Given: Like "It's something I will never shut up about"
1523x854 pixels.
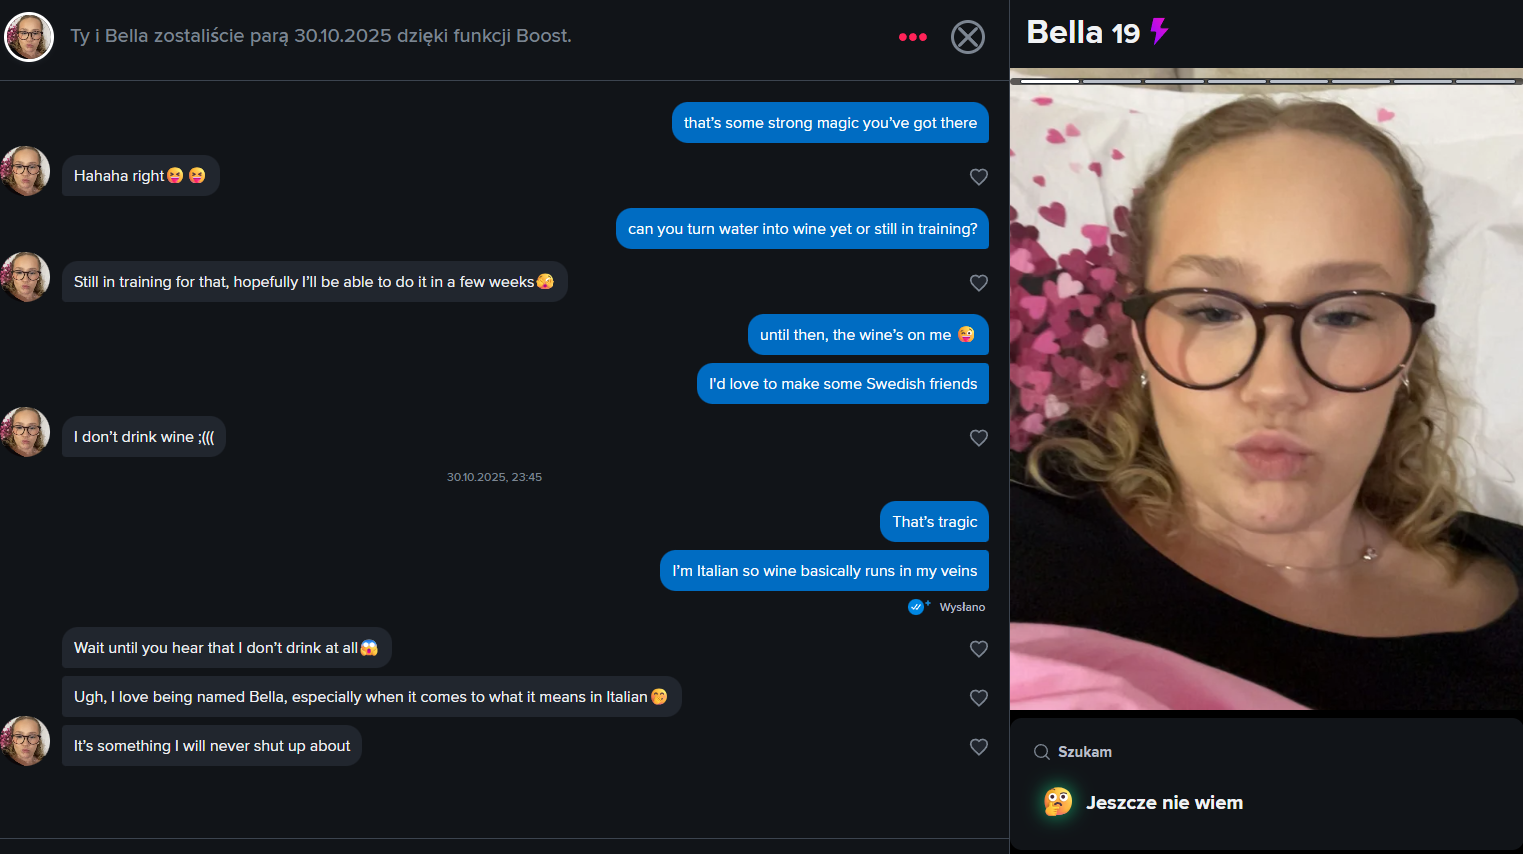Looking at the screenshot, I should 979,747.
